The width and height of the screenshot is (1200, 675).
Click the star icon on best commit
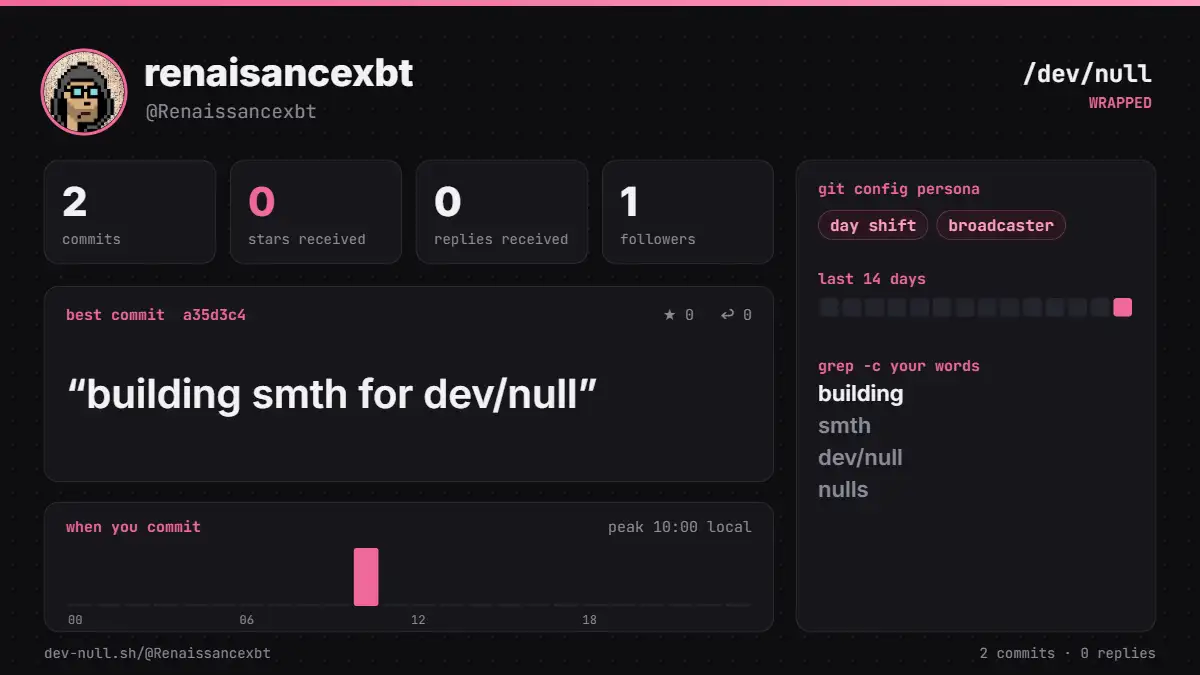pos(670,315)
